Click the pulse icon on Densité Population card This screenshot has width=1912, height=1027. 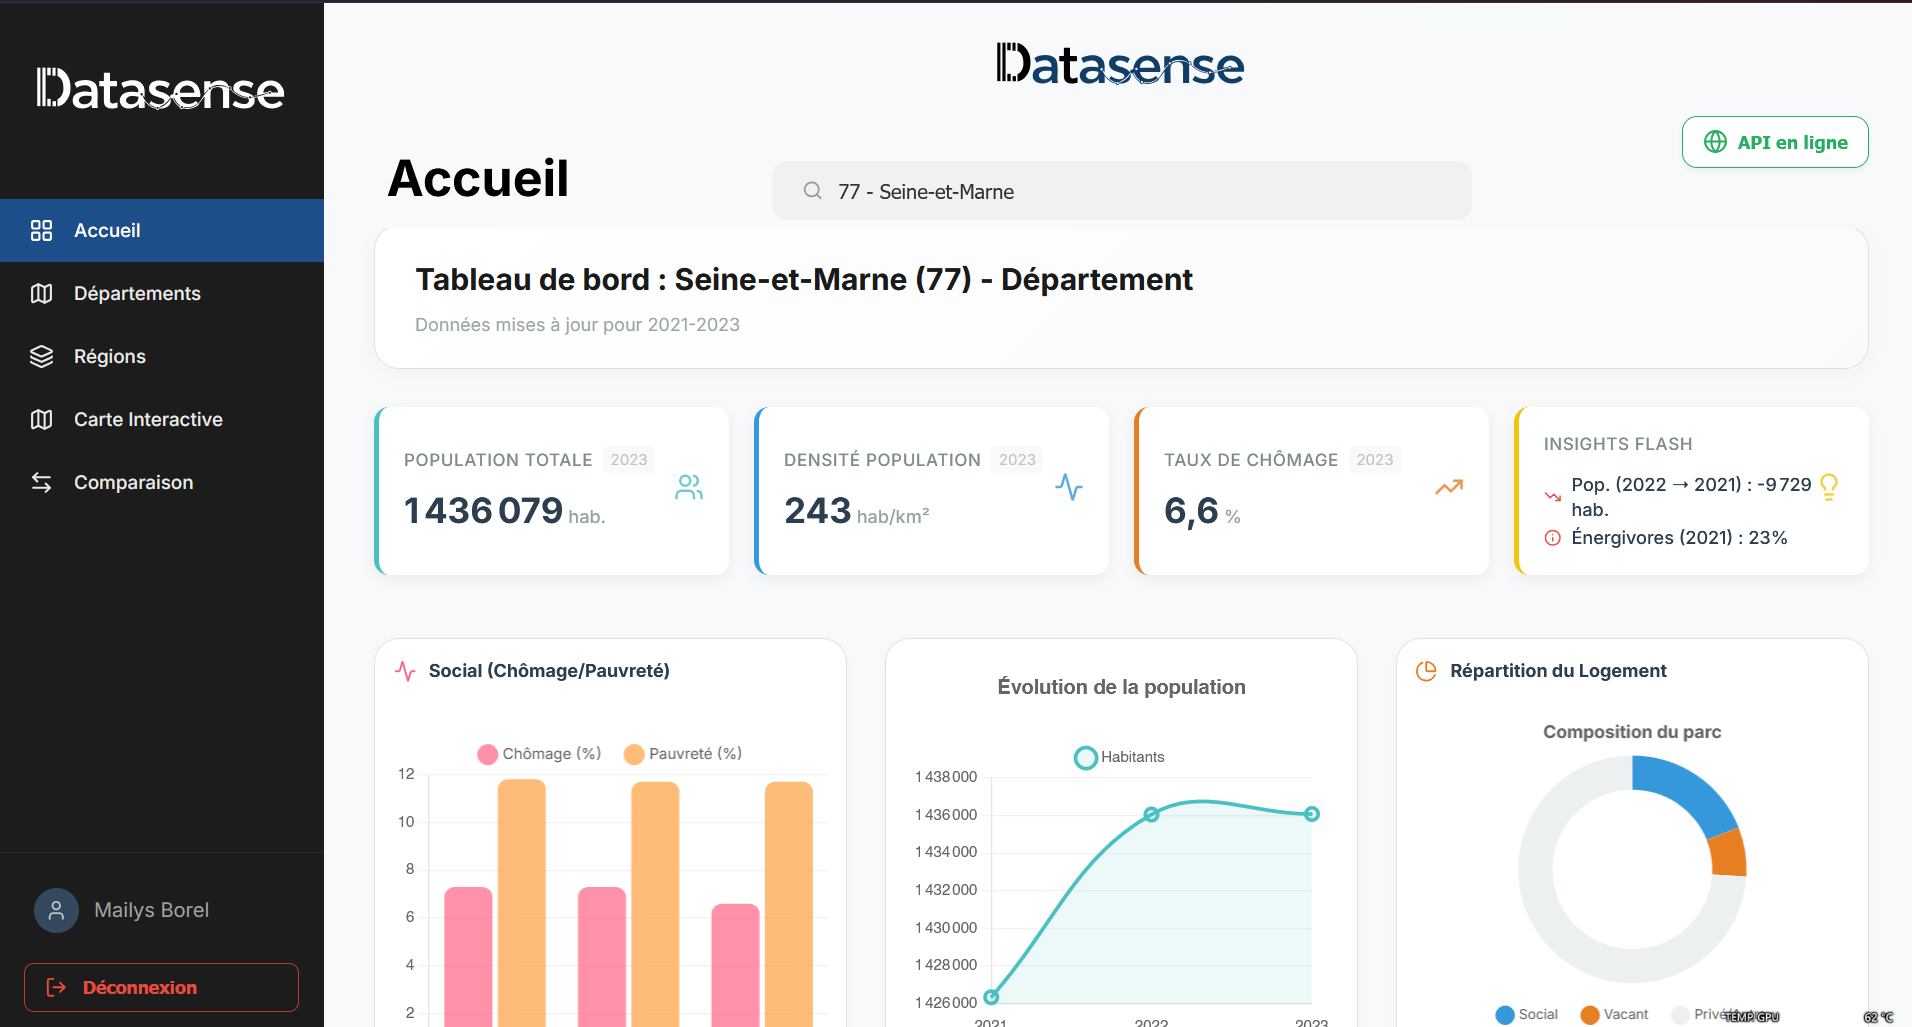pos(1069,487)
